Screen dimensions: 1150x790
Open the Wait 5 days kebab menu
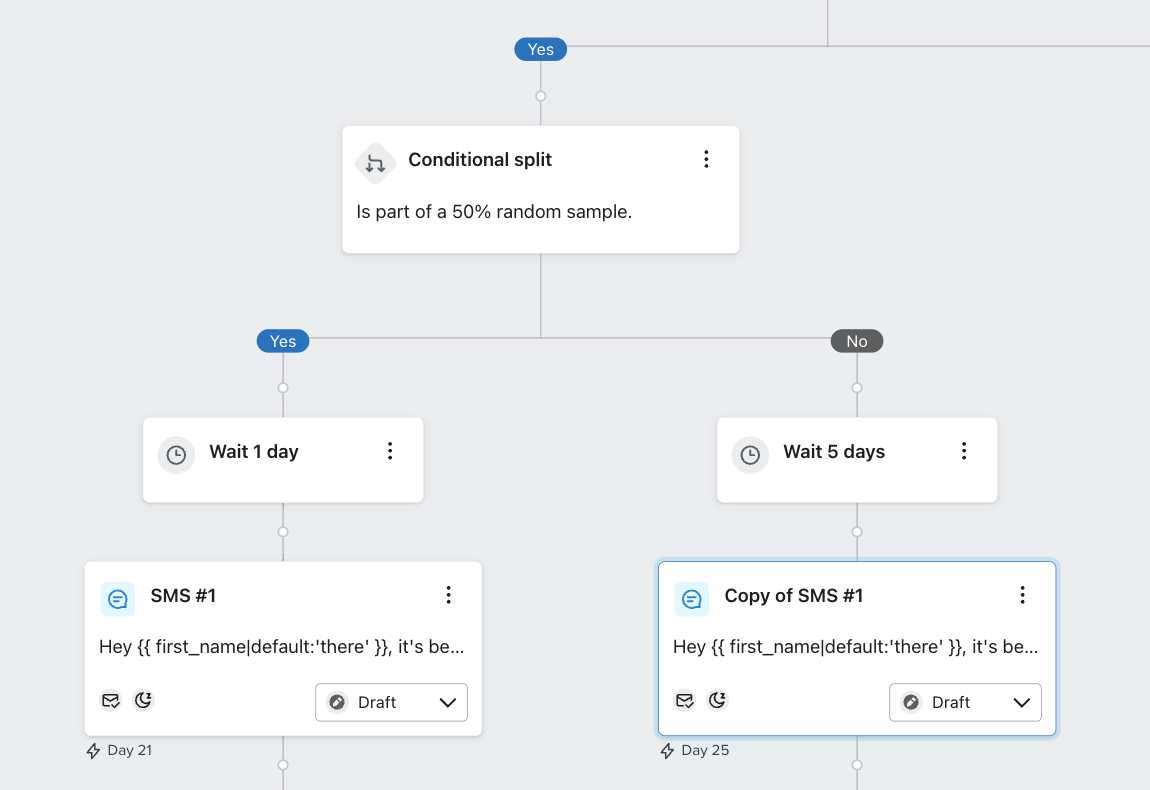(x=964, y=451)
